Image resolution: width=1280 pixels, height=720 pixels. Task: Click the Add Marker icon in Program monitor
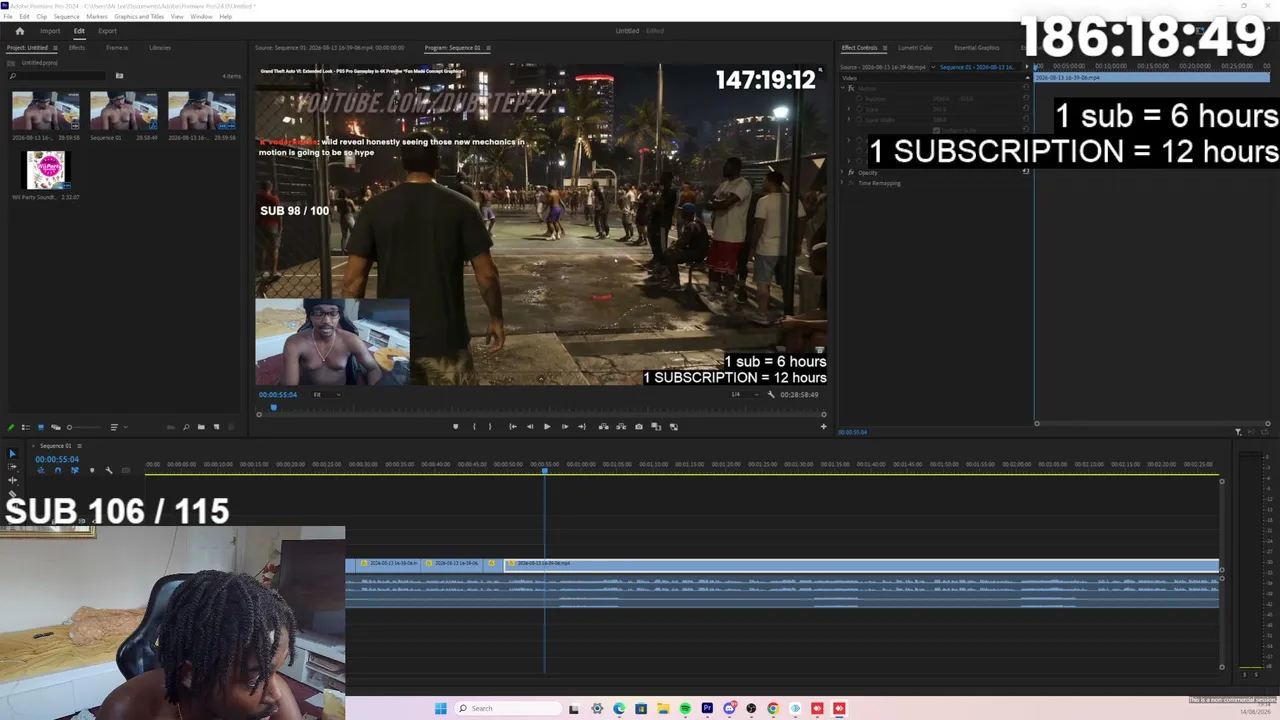(455, 427)
